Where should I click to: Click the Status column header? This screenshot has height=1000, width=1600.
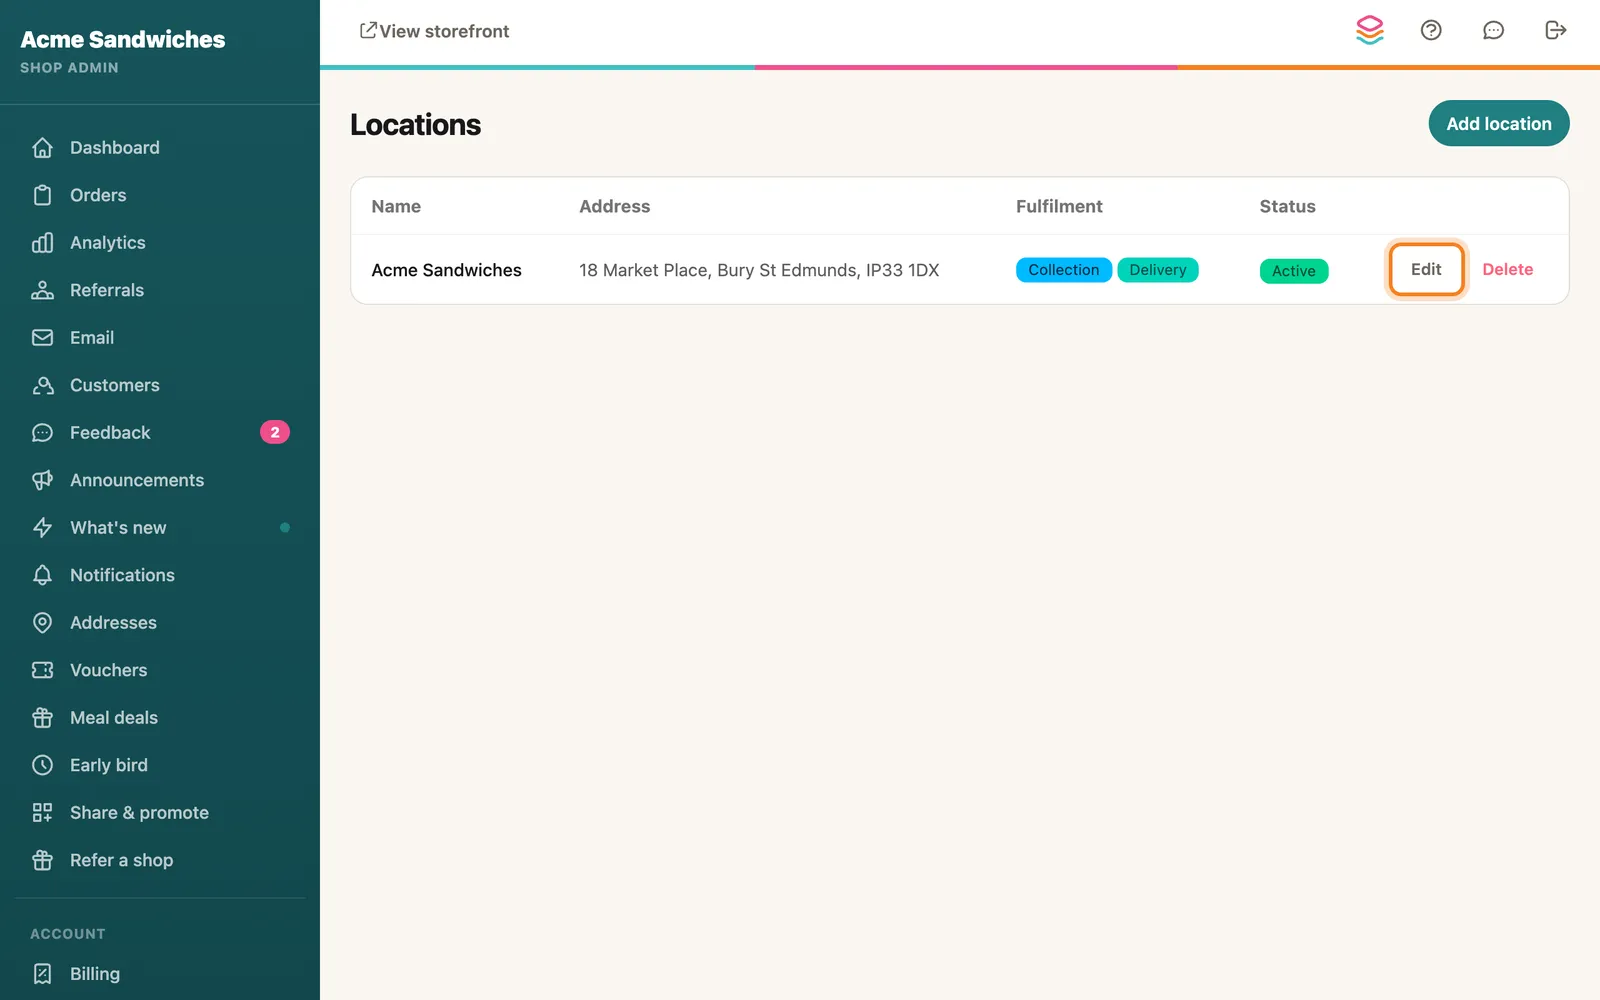click(1287, 206)
